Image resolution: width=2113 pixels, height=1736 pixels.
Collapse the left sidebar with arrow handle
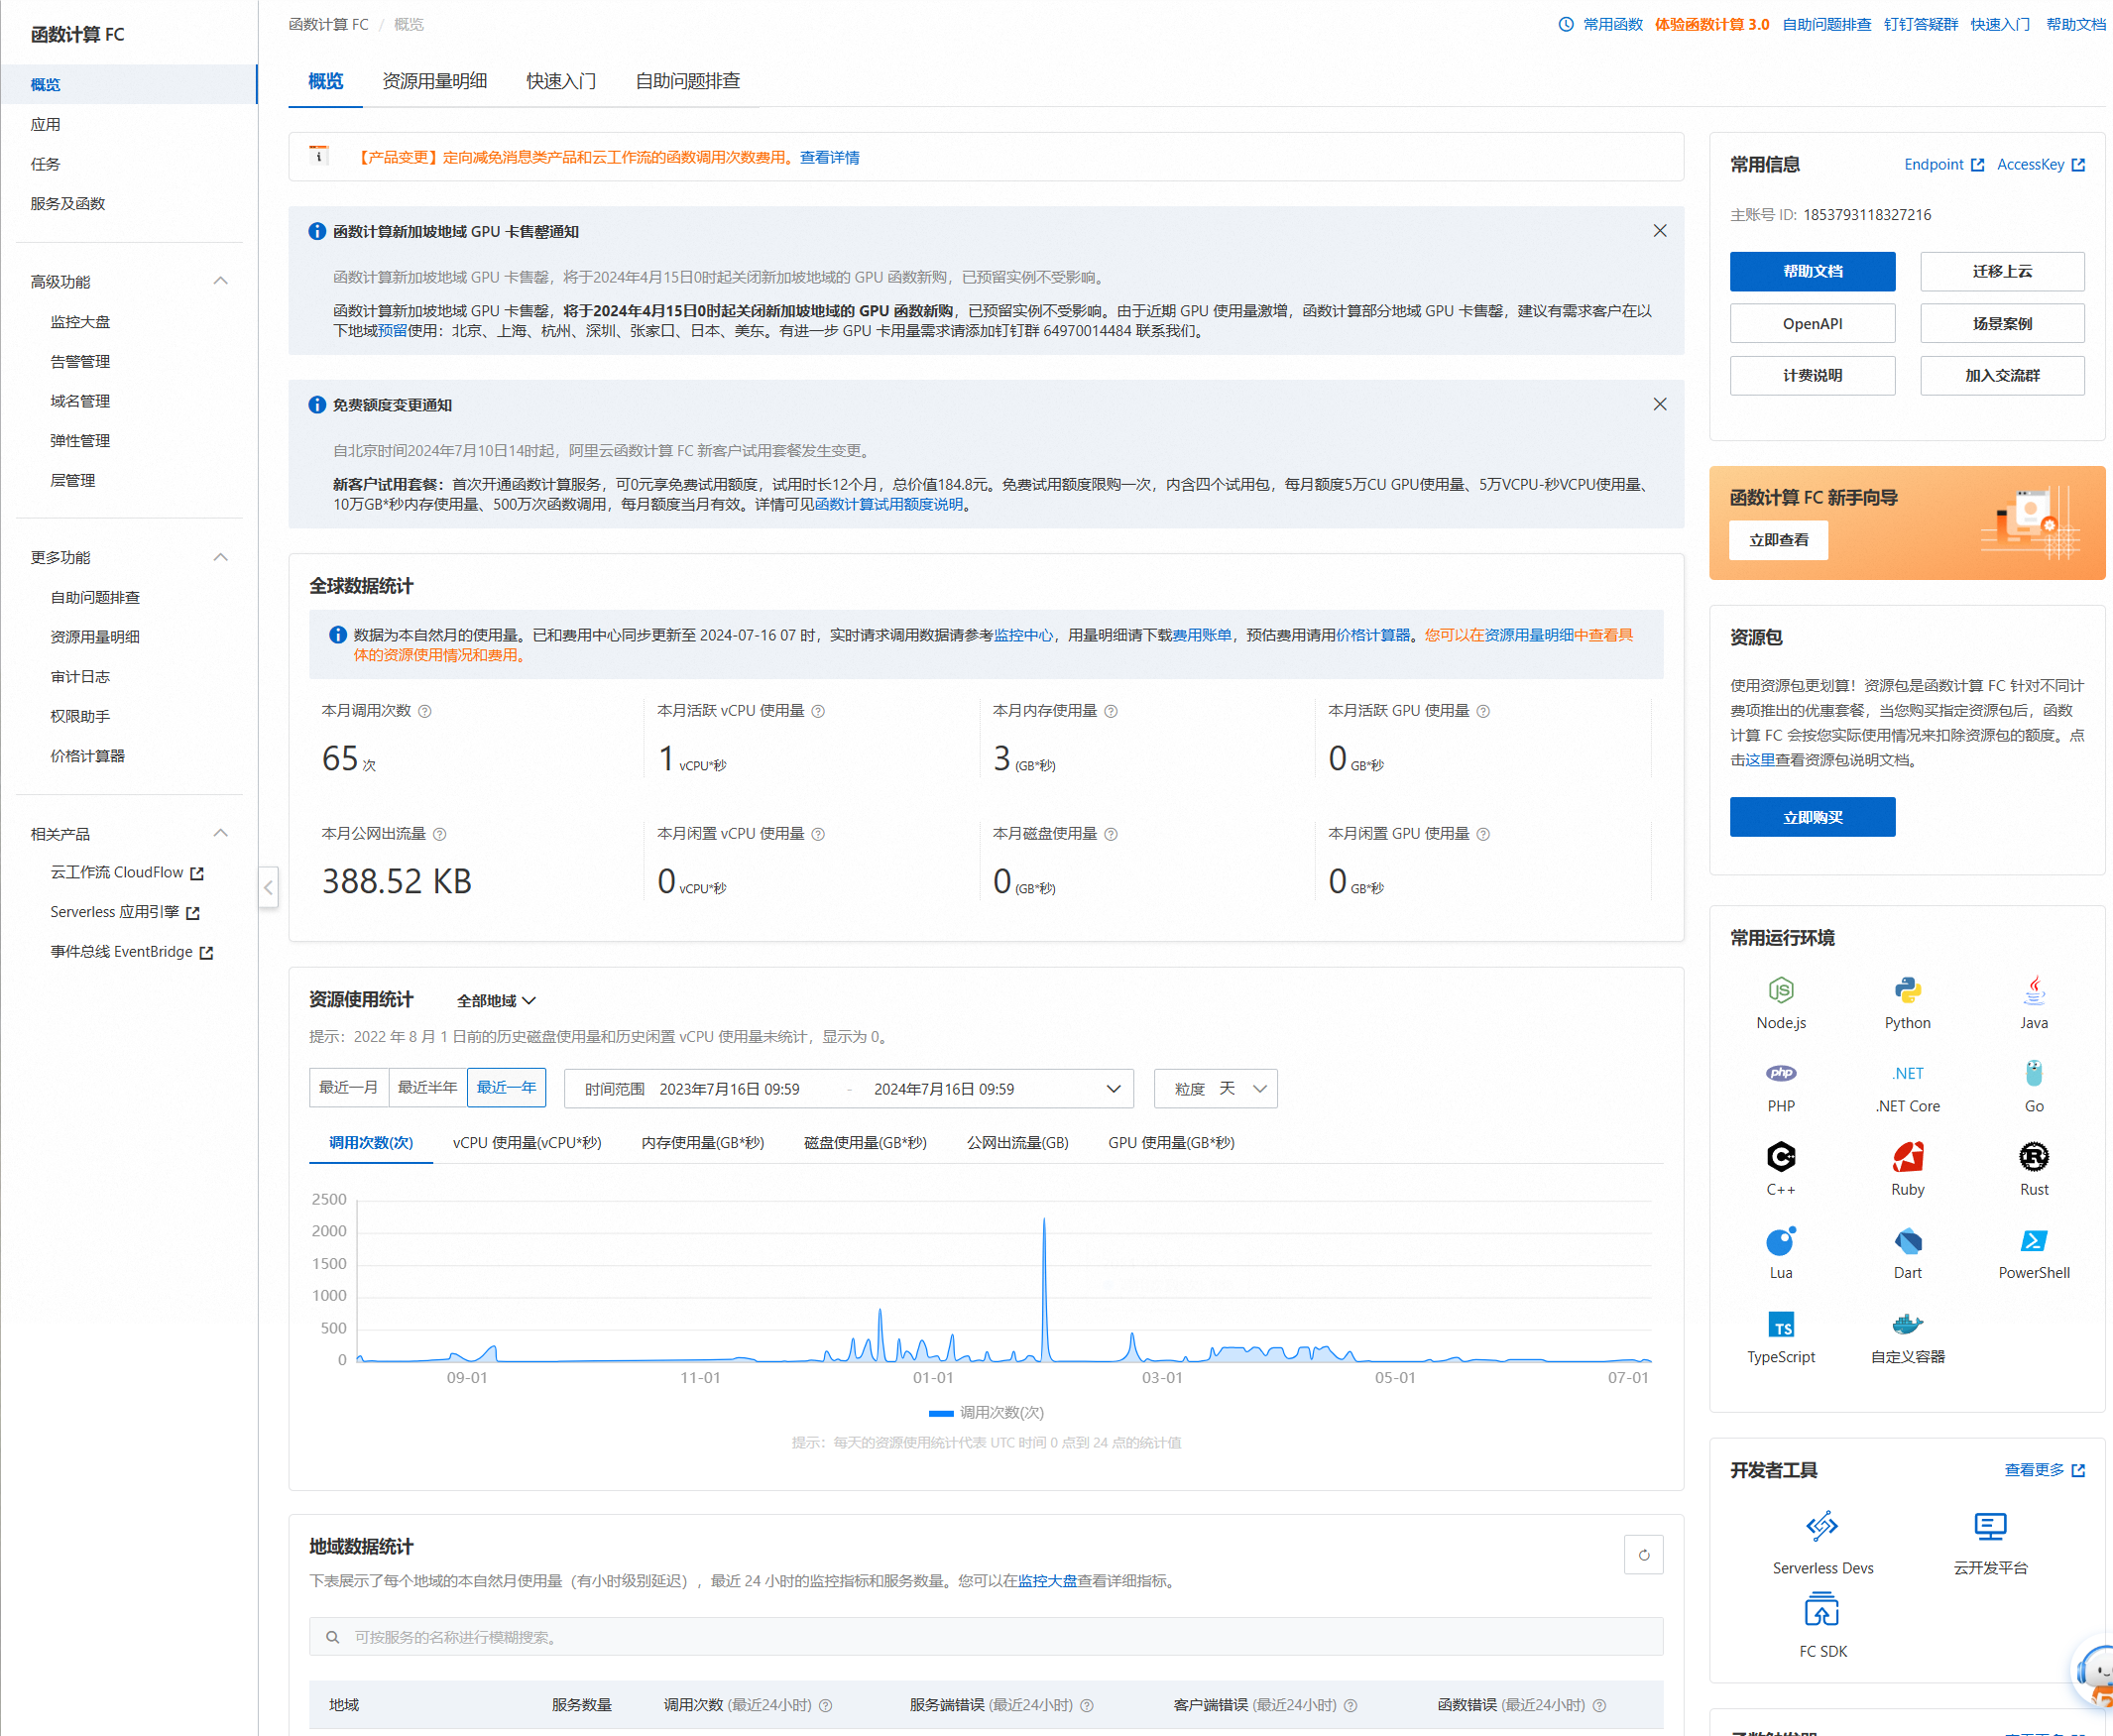[x=268, y=887]
